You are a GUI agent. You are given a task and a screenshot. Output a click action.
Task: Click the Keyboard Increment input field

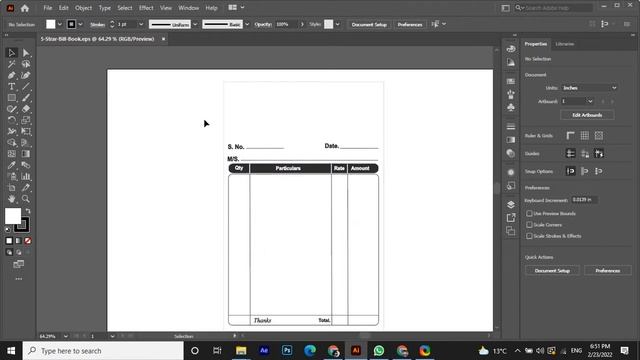tap(584, 200)
